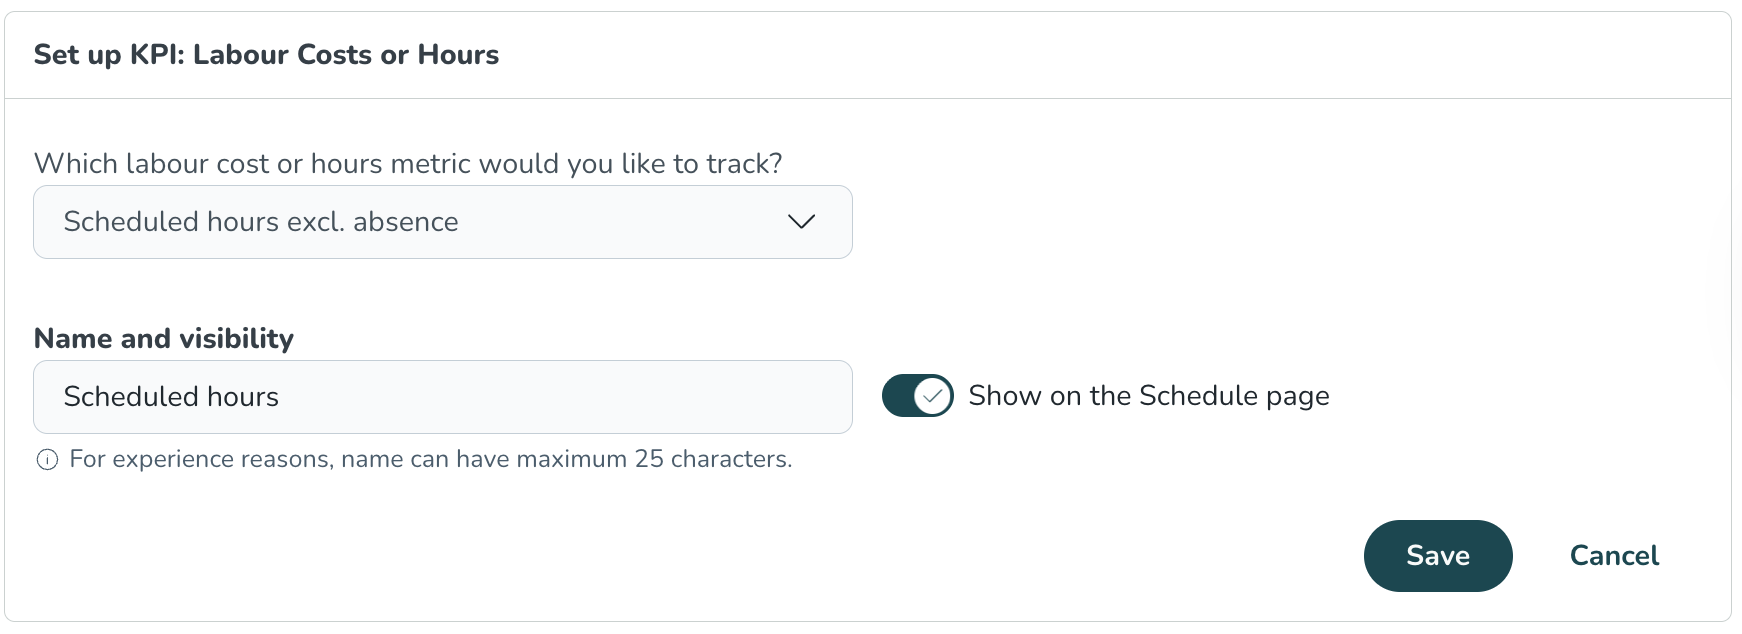Screen dimensions: 1742x634
Task: Click the "Show on the Schedule page" label
Action: click(1148, 396)
